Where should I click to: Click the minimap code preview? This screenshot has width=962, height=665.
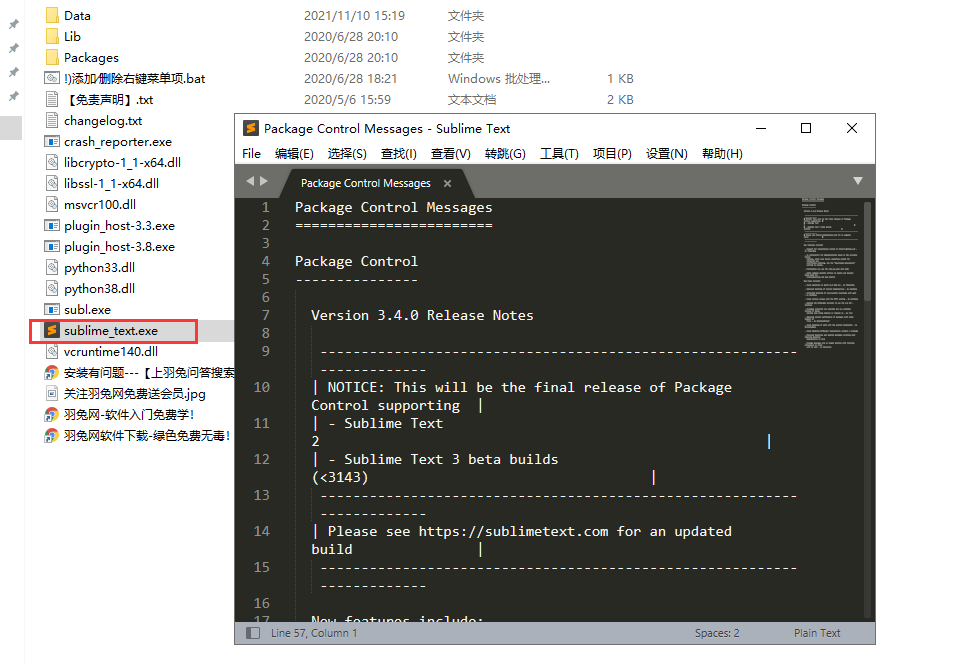(x=831, y=274)
